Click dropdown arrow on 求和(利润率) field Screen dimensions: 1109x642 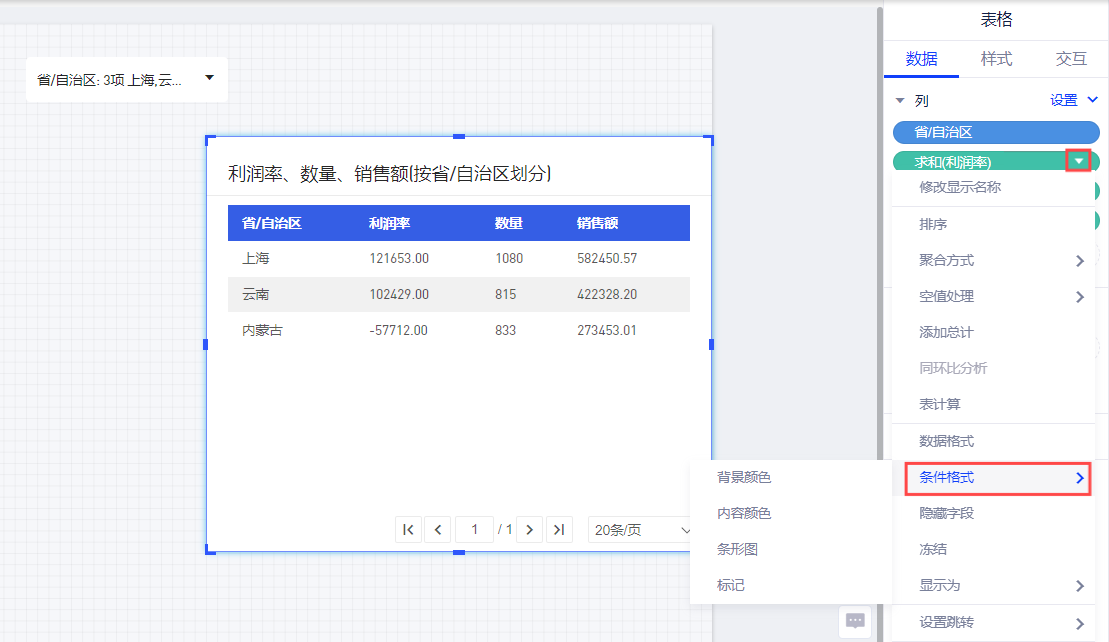point(1078,161)
